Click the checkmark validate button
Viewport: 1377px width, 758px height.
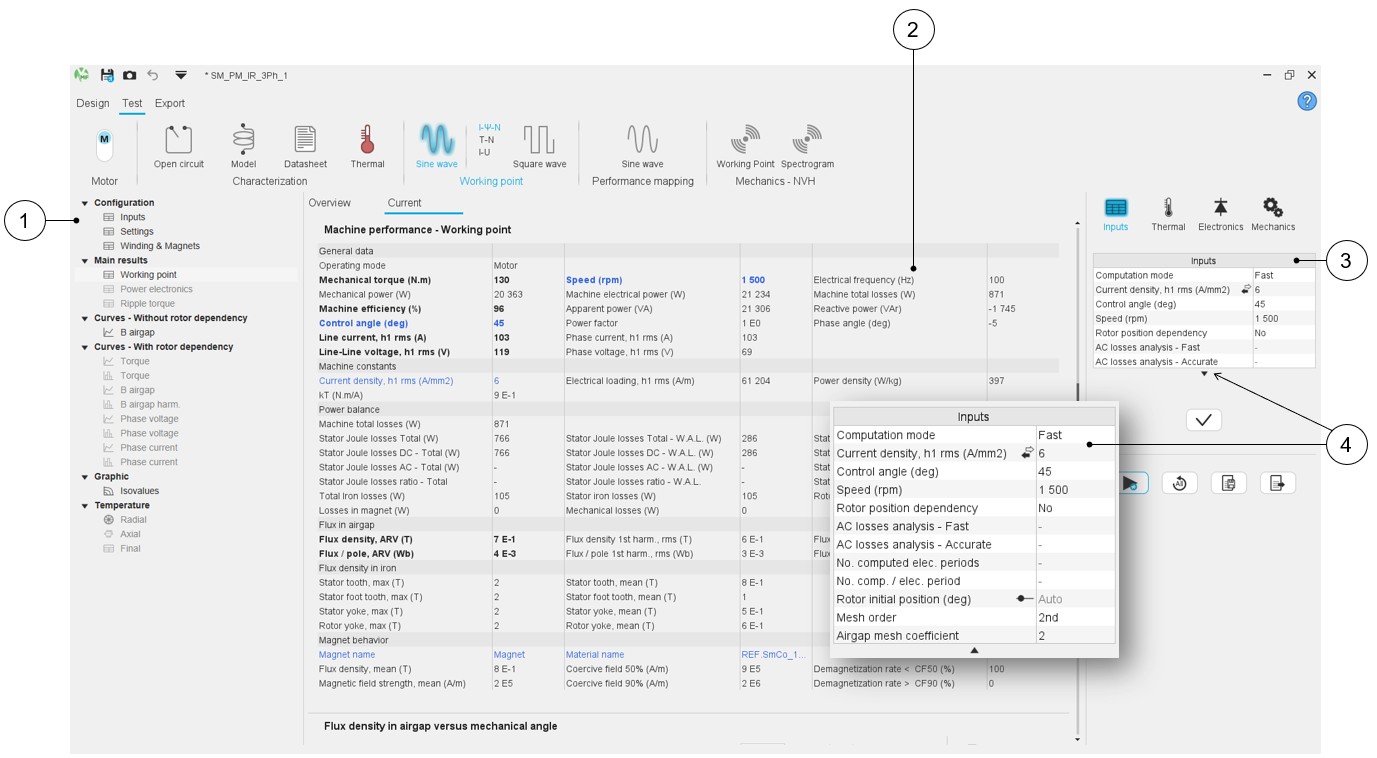coord(1203,420)
